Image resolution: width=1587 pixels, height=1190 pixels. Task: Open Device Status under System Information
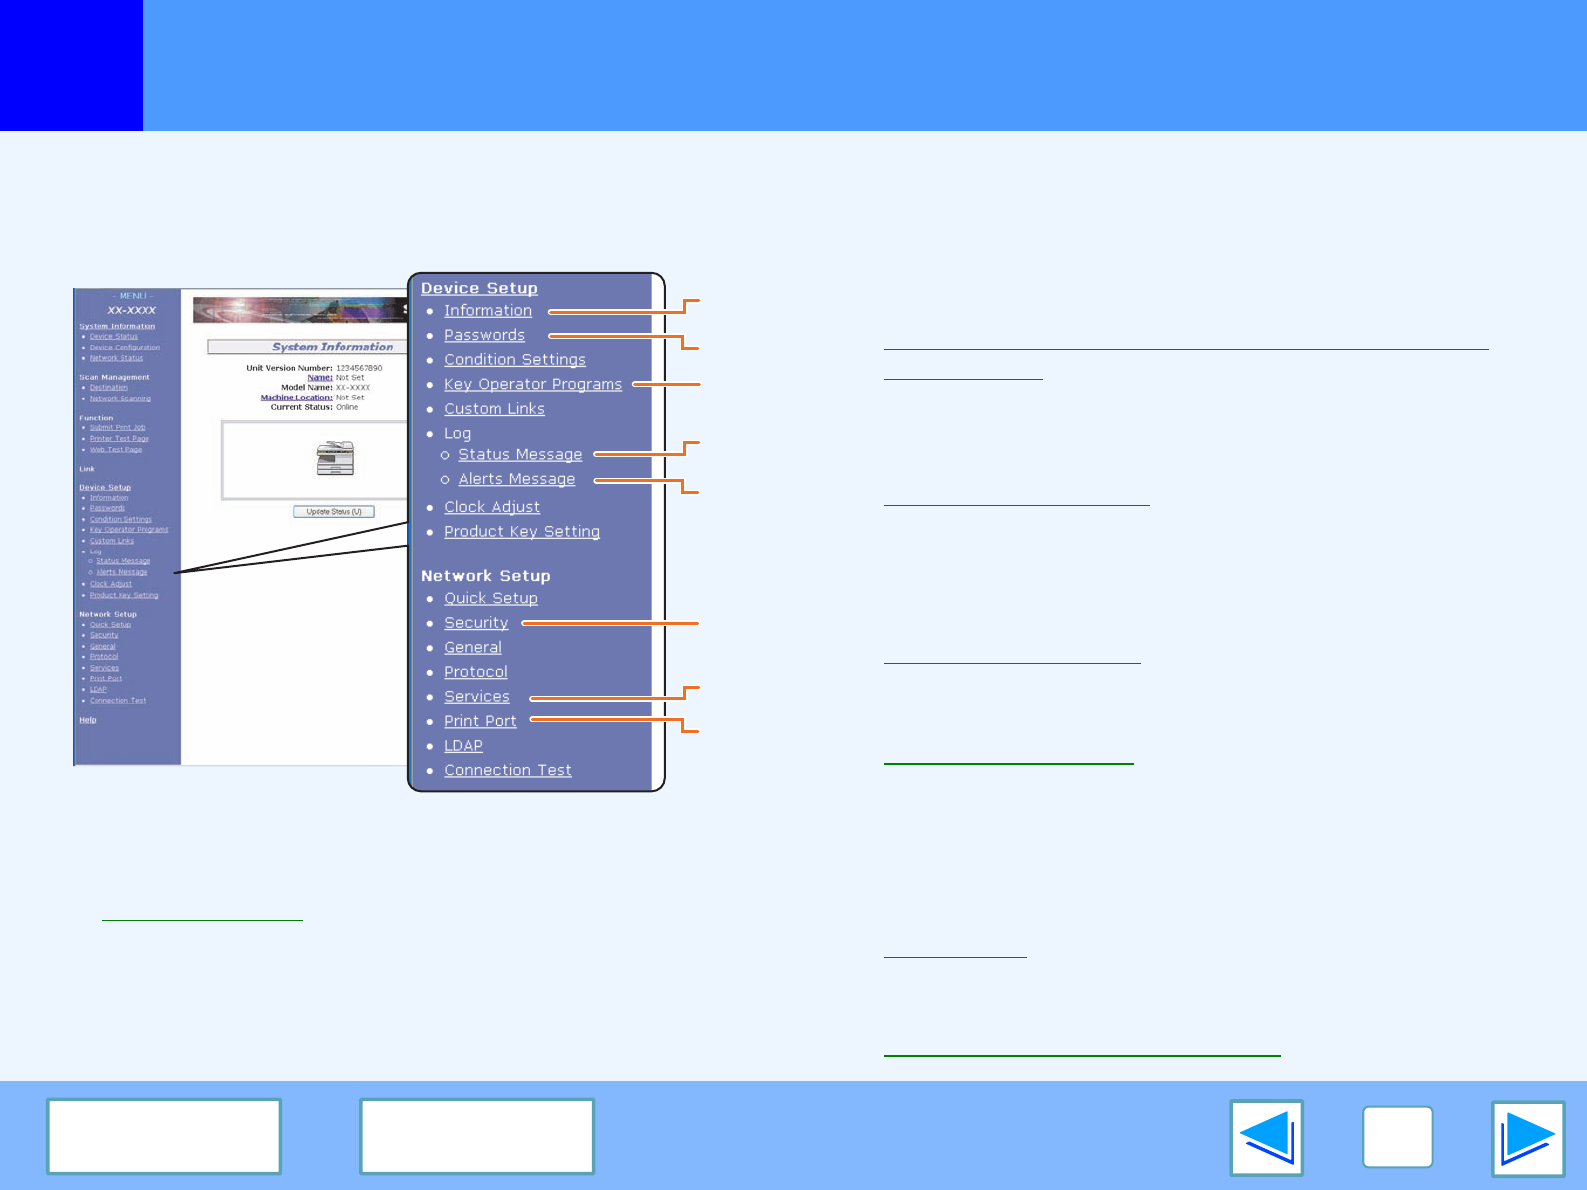coord(113,337)
